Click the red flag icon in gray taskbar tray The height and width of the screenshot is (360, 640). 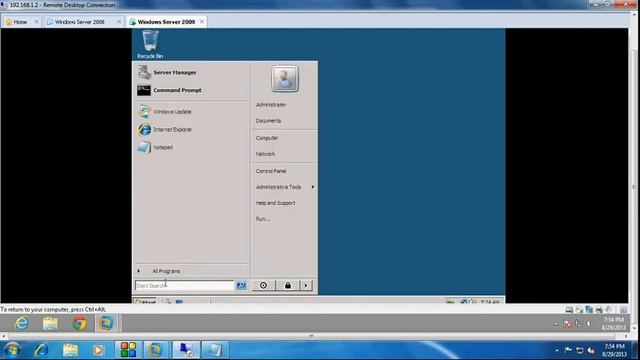point(567,324)
